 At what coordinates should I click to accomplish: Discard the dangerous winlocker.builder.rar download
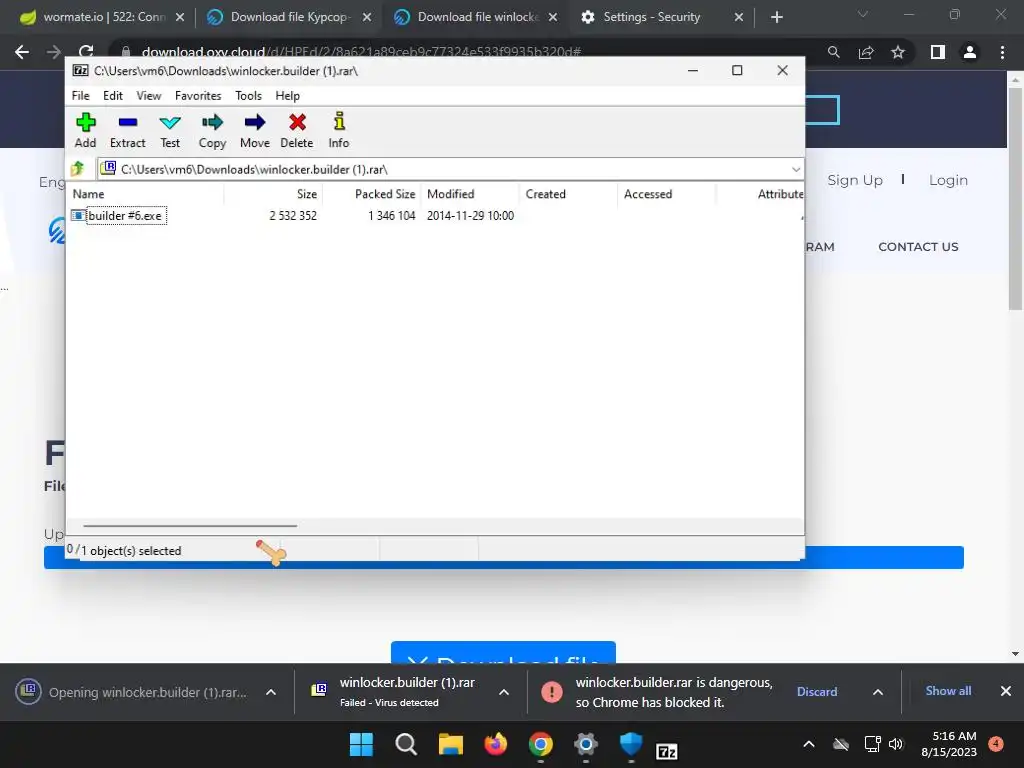pyautogui.click(x=817, y=692)
